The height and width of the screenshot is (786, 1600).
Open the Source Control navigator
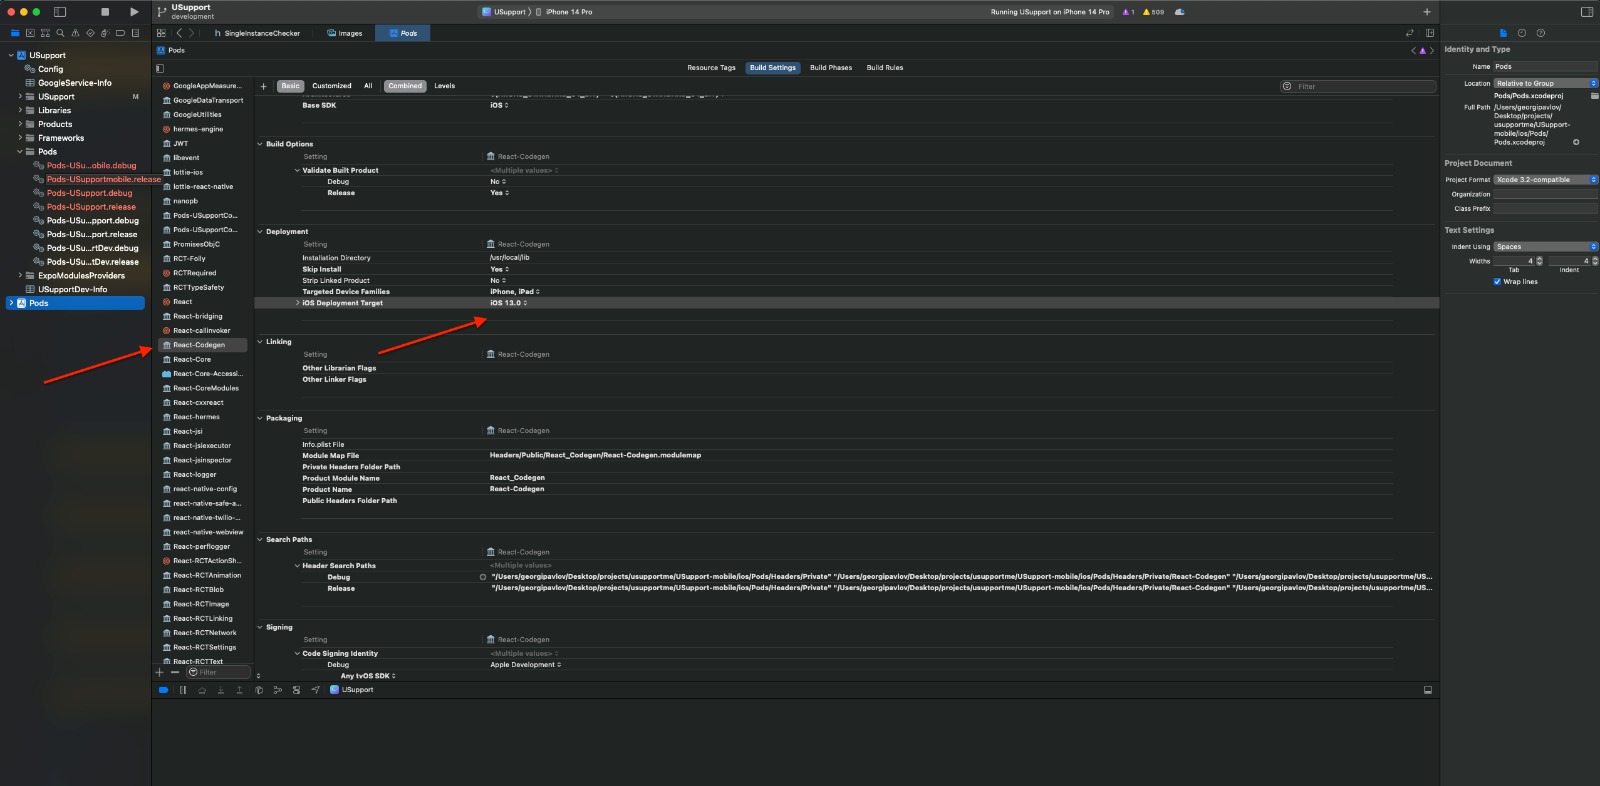[x=30, y=33]
